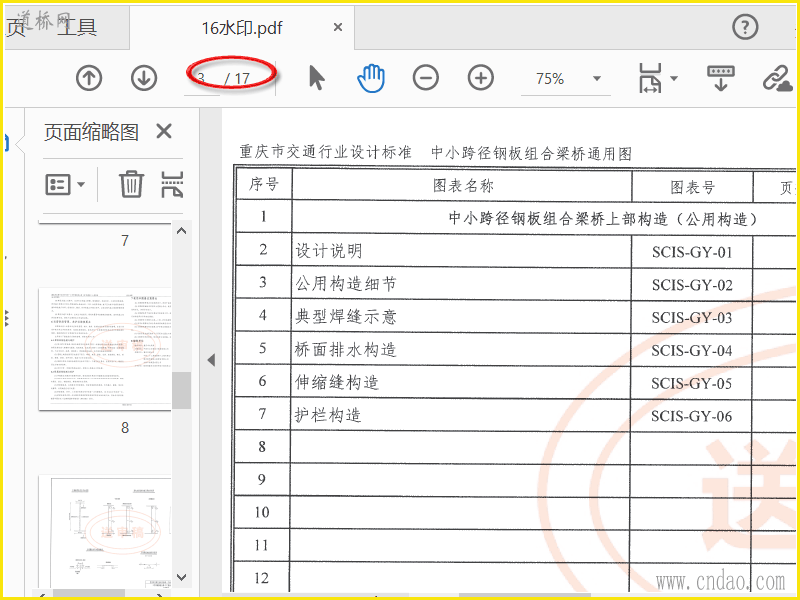
Task: Click the share link cloud icon
Action: (x=778, y=79)
